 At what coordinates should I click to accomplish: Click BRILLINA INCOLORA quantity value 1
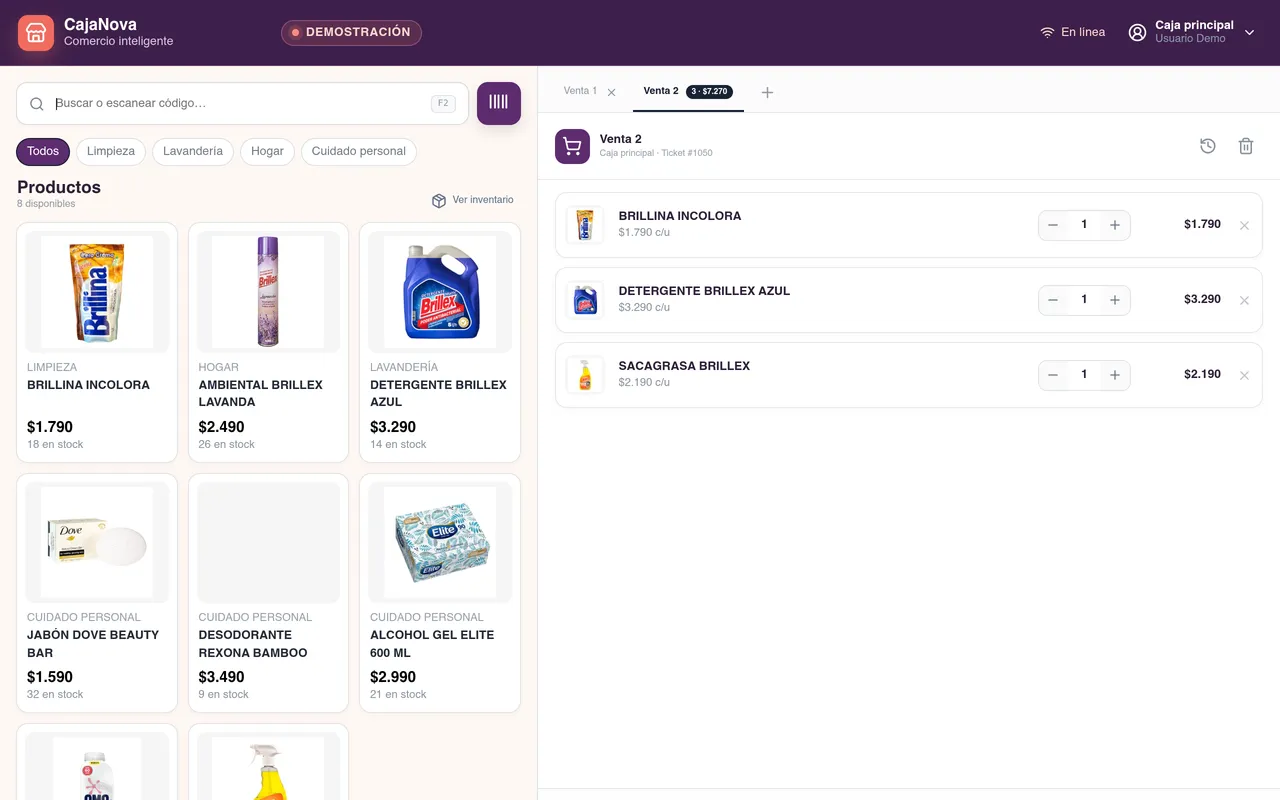[1084, 225]
